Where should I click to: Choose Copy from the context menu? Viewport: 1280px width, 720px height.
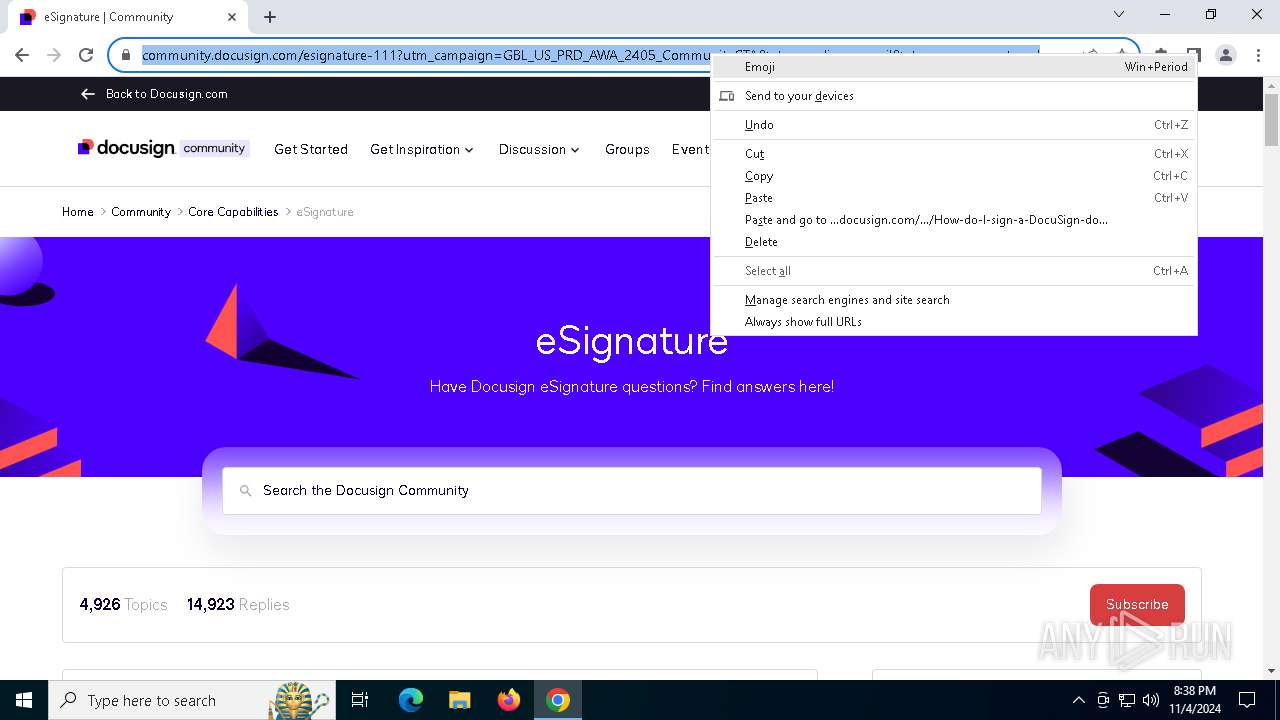(954, 176)
